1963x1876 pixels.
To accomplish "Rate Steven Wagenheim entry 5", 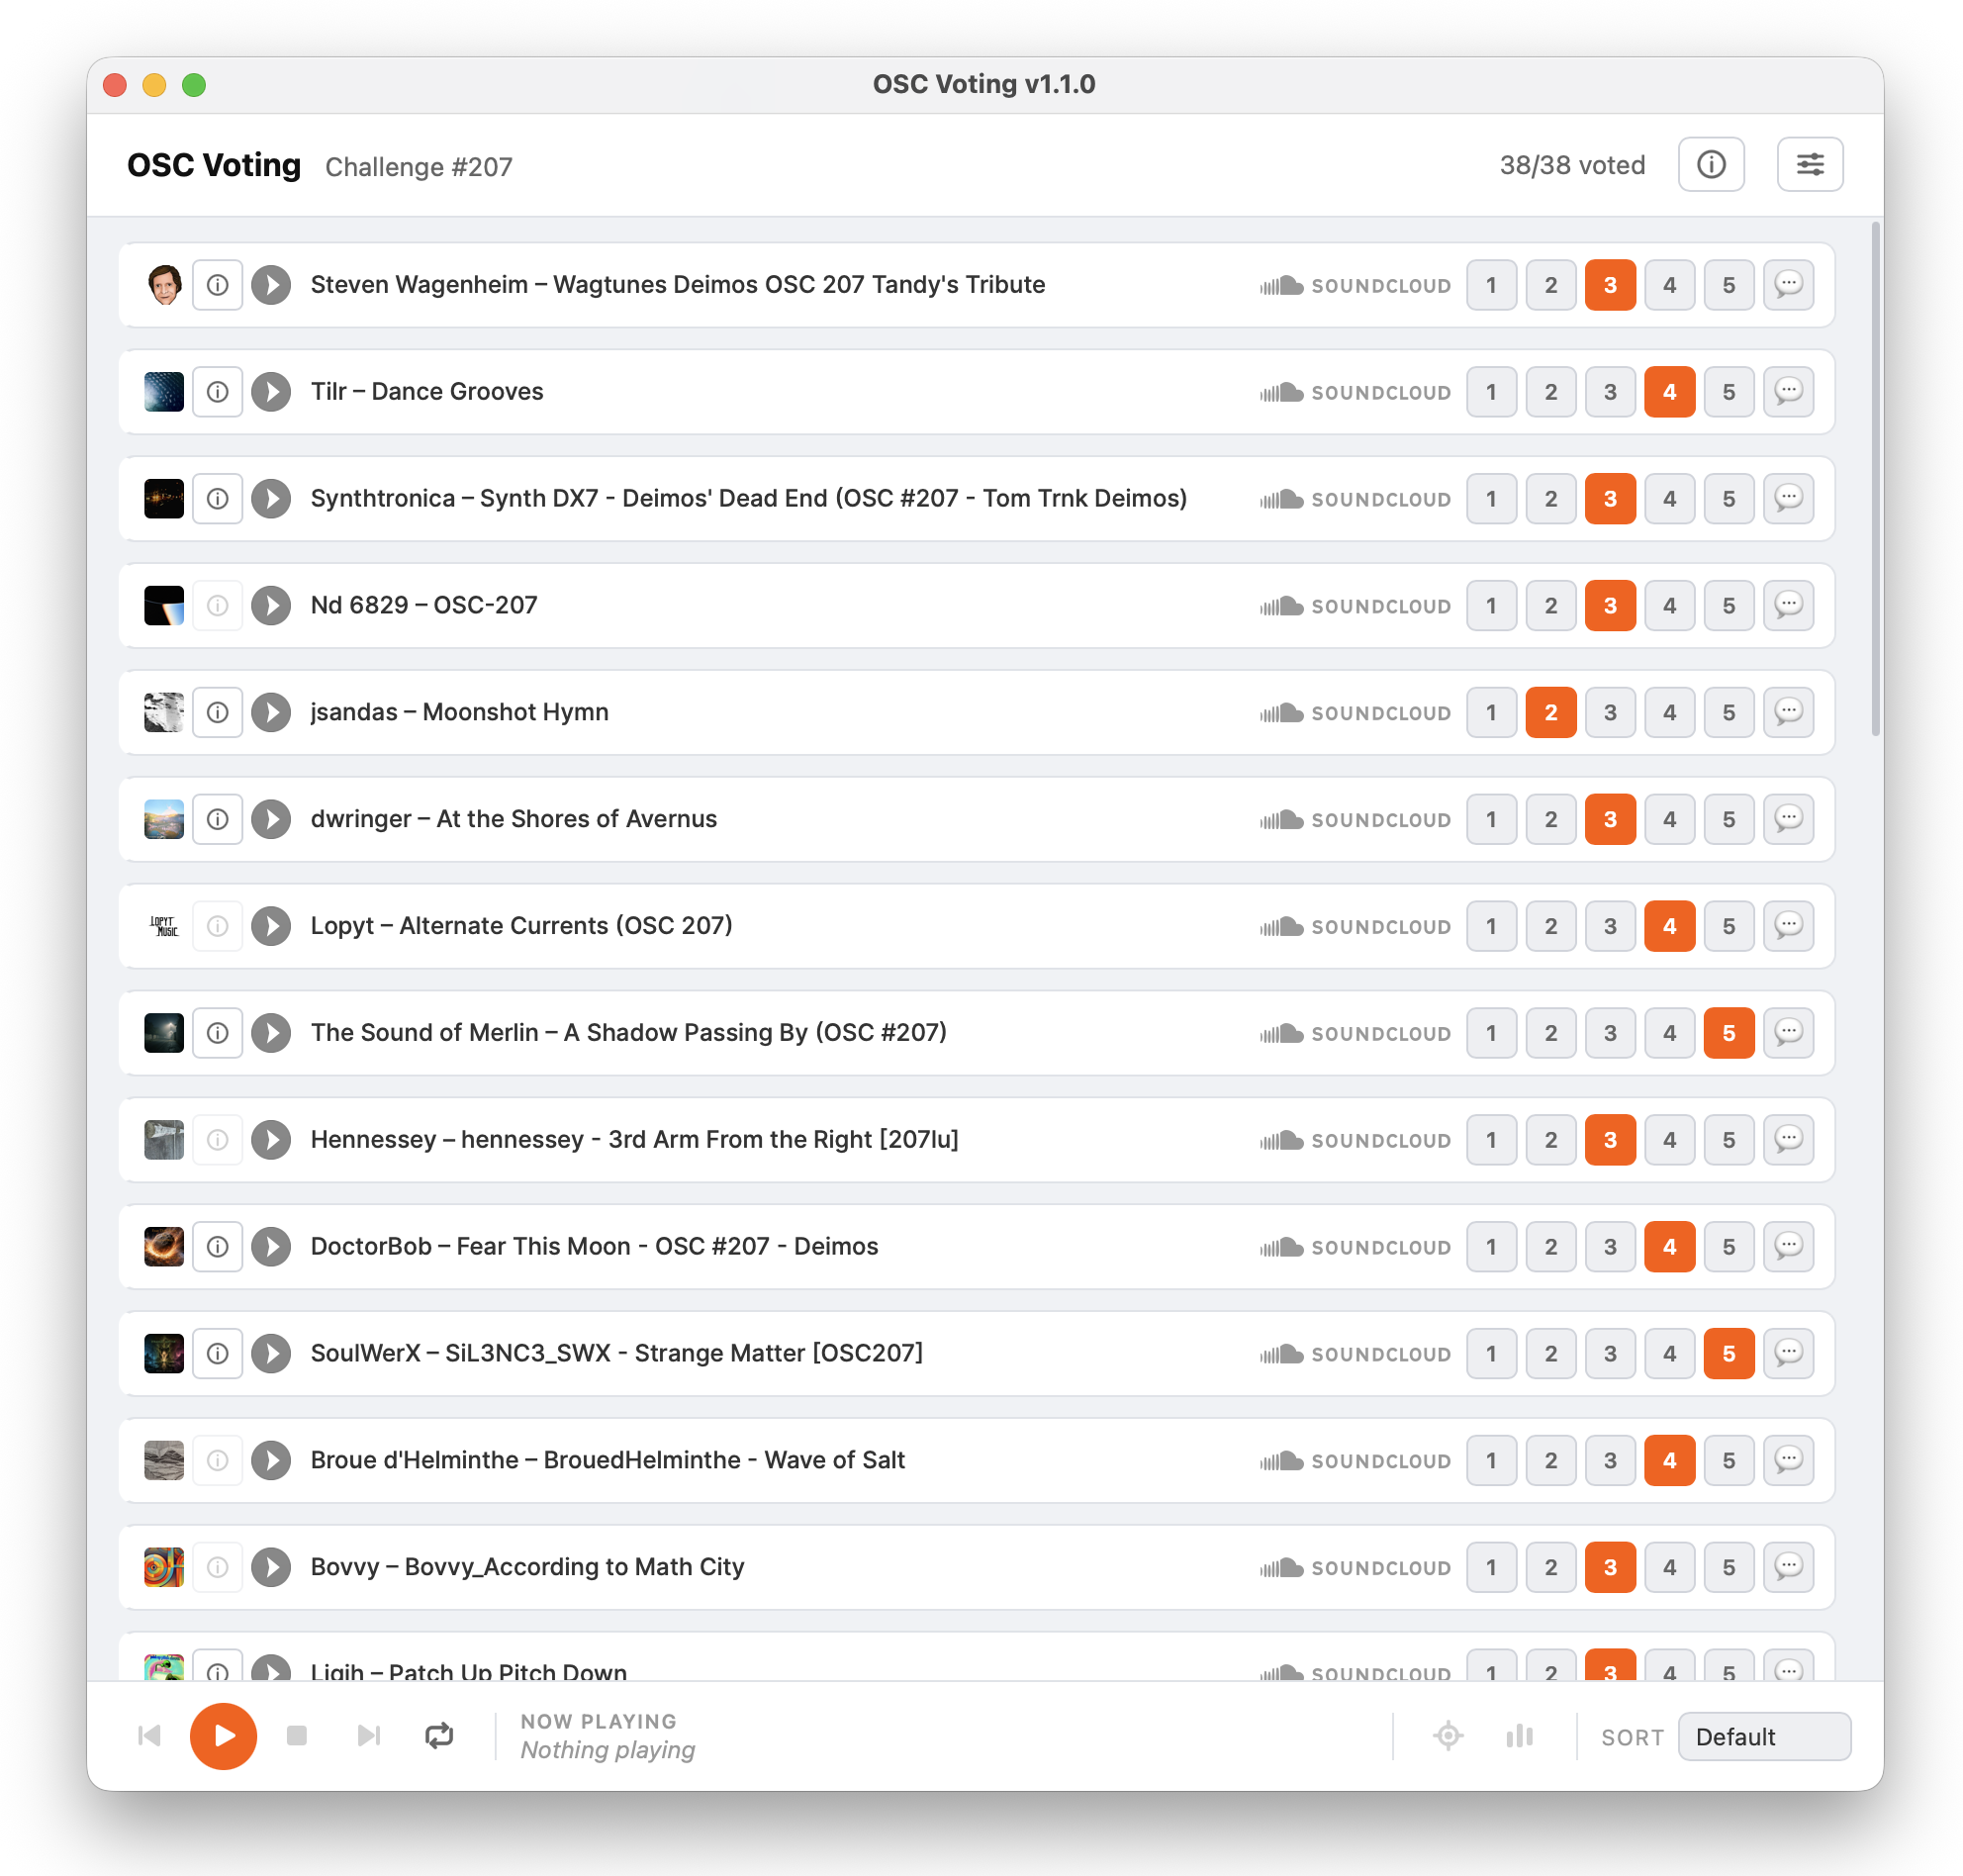I will [x=1728, y=285].
